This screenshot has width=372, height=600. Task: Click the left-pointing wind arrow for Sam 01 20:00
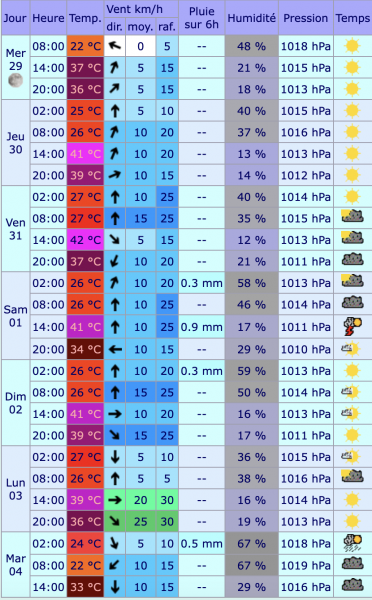[x=115, y=349]
